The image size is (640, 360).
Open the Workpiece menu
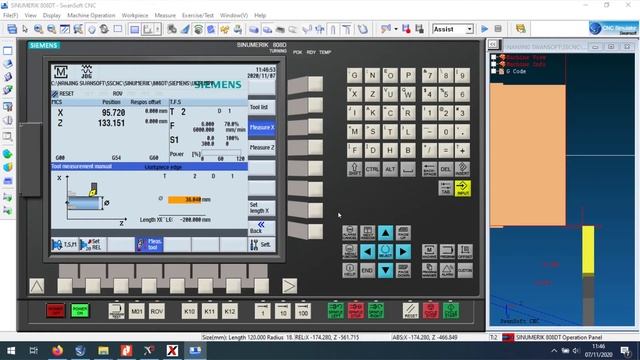tap(135, 16)
